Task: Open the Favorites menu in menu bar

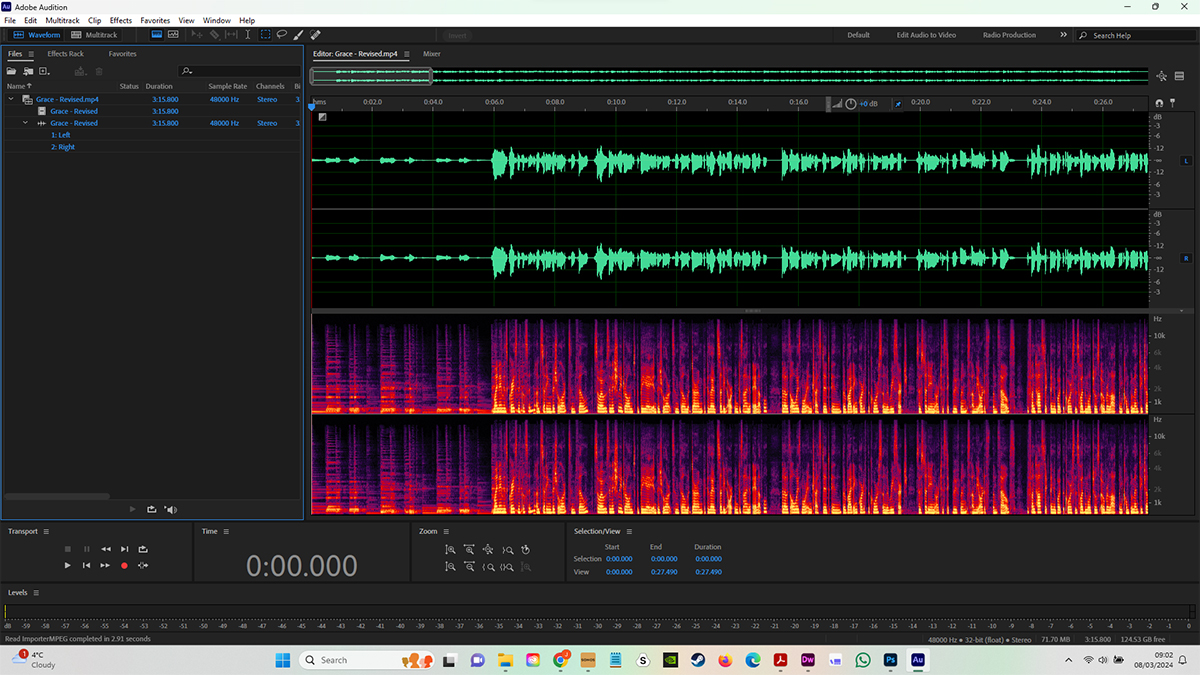Action: click(155, 20)
